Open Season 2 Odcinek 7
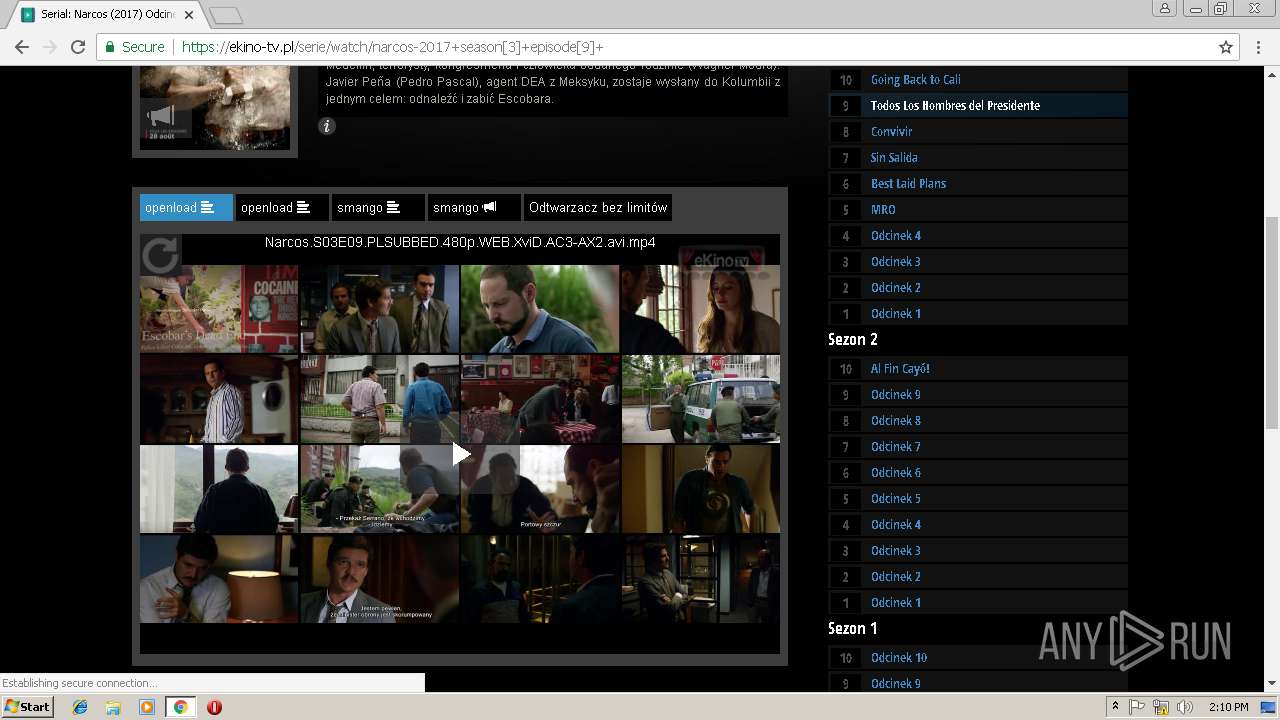 tap(896, 446)
